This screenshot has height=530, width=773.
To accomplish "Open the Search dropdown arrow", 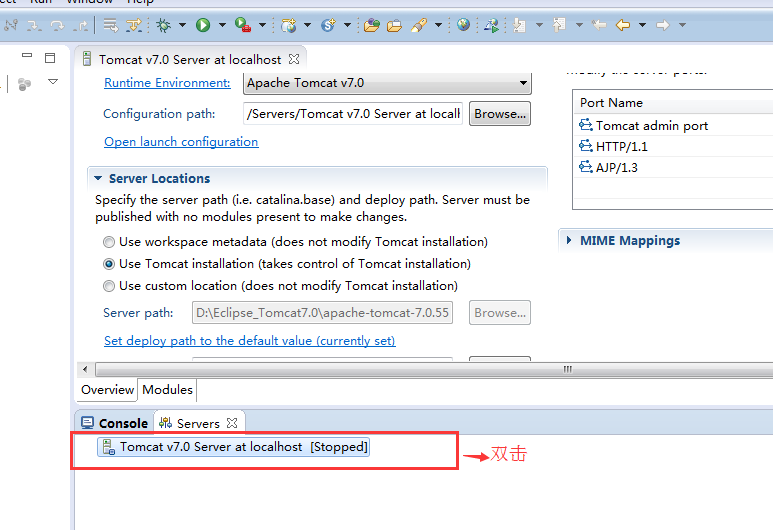I will point(438,25).
